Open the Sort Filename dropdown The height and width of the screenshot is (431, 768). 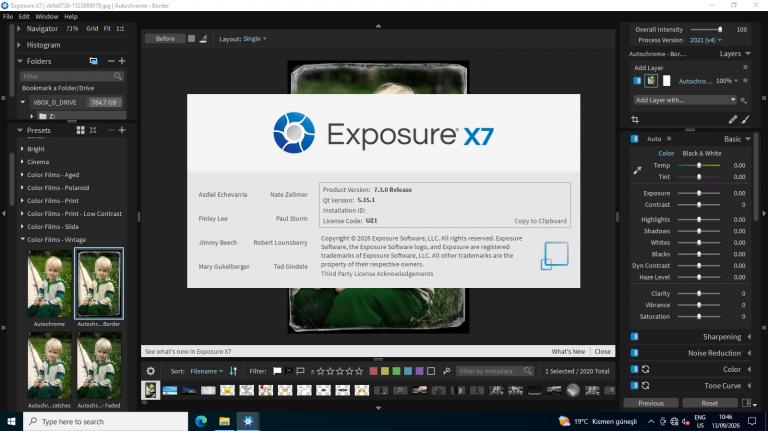[x=206, y=371]
